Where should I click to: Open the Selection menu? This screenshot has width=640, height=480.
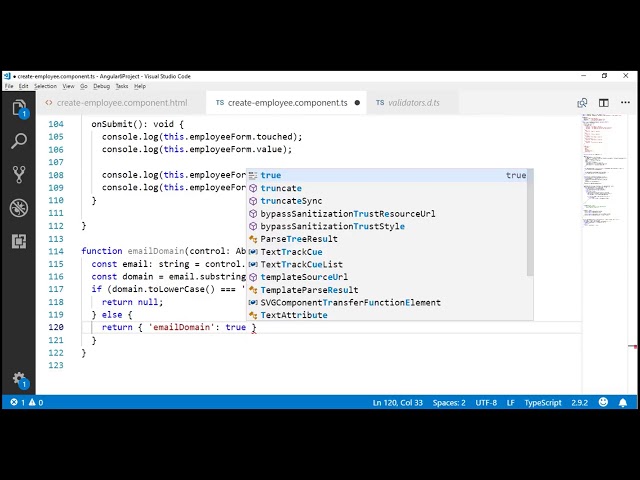[x=45, y=86]
